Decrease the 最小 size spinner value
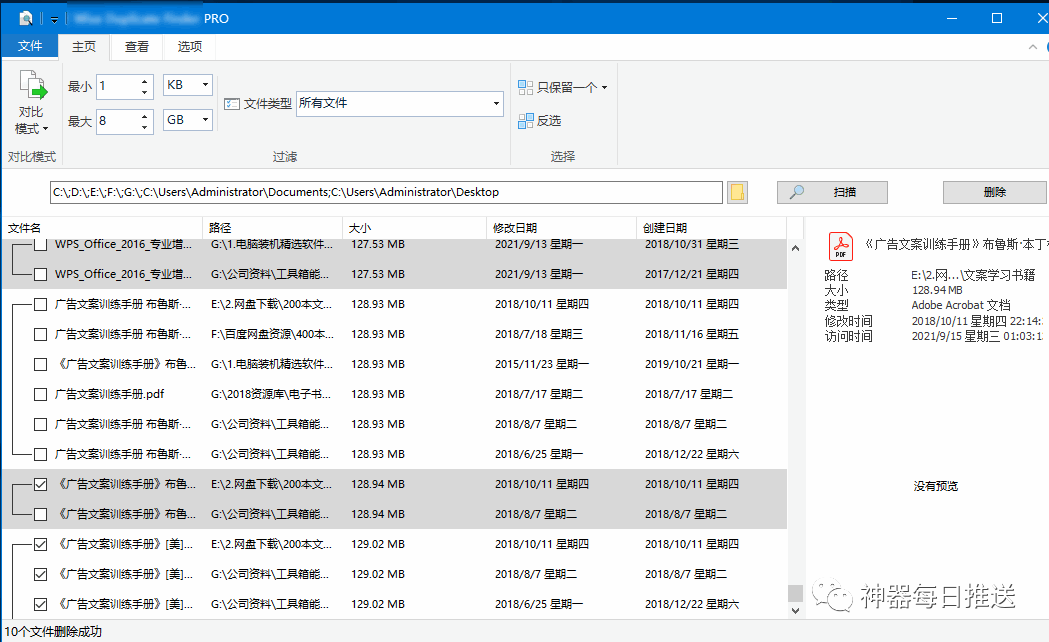This screenshot has width=1049, height=642. [145, 92]
